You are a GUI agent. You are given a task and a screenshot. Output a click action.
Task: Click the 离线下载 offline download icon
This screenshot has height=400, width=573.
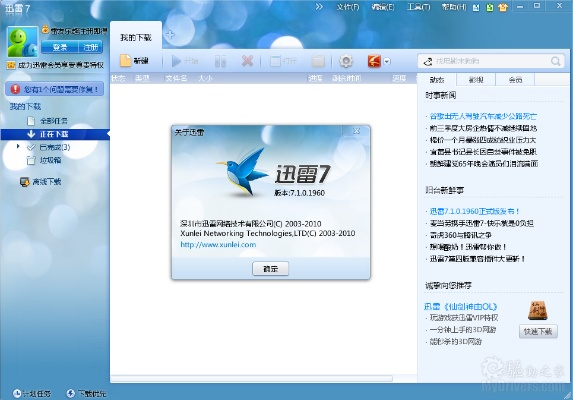(x=24, y=182)
